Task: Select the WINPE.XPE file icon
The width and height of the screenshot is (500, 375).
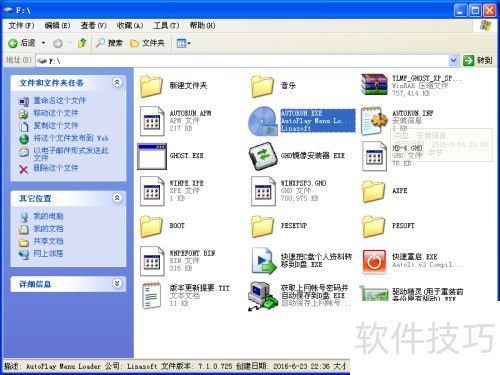Action: pos(152,191)
